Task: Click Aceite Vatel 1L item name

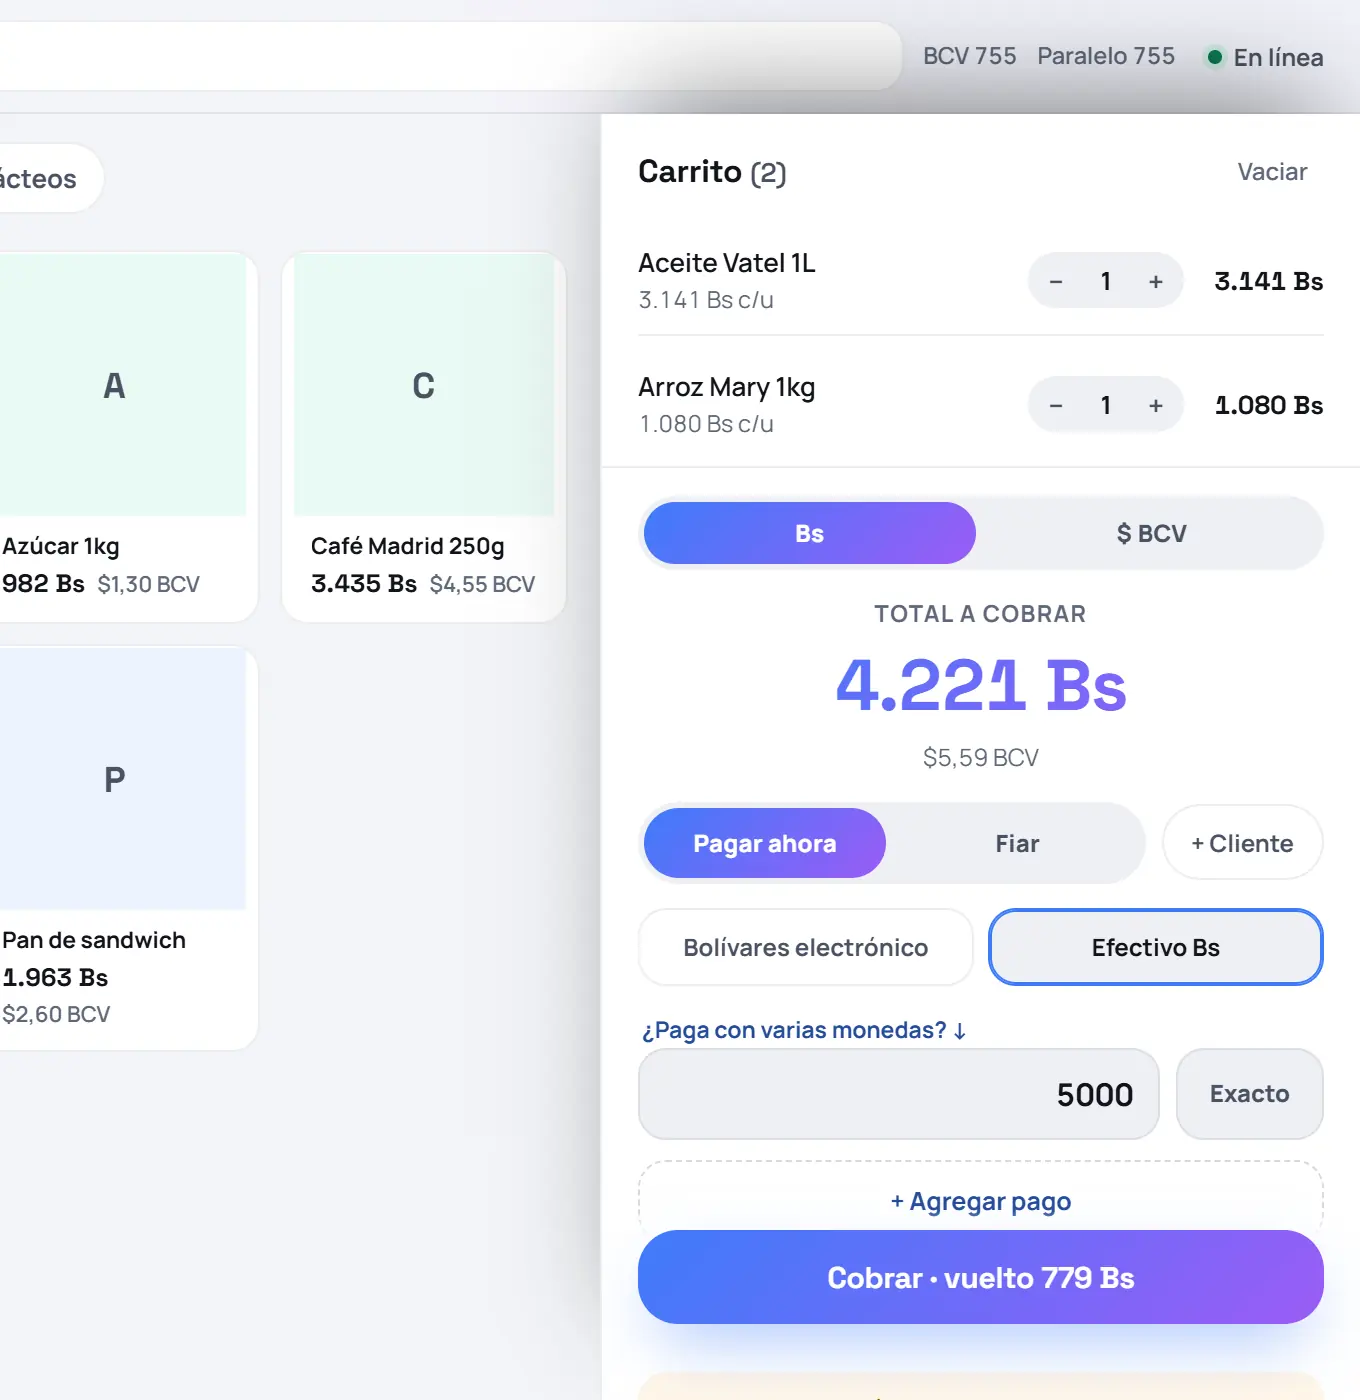Action: (727, 263)
